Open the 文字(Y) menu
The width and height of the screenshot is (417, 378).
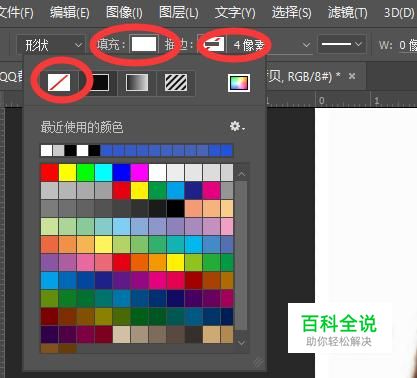pyautogui.click(x=235, y=13)
